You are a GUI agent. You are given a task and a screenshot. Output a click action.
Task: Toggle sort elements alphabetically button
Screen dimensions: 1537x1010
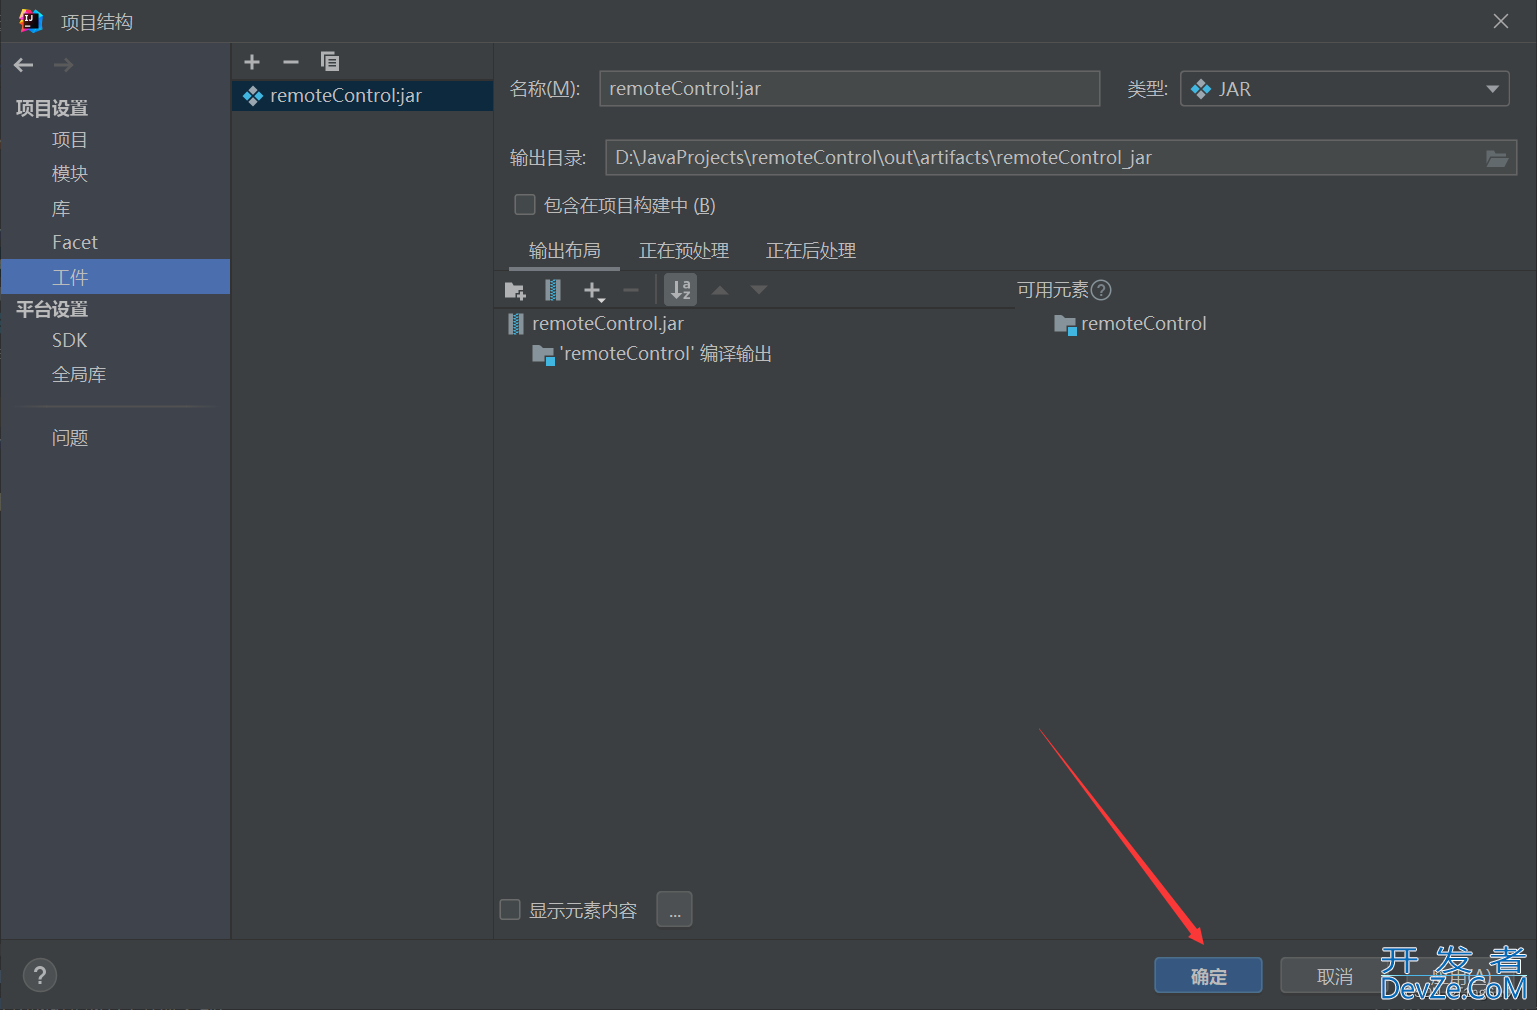681,290
